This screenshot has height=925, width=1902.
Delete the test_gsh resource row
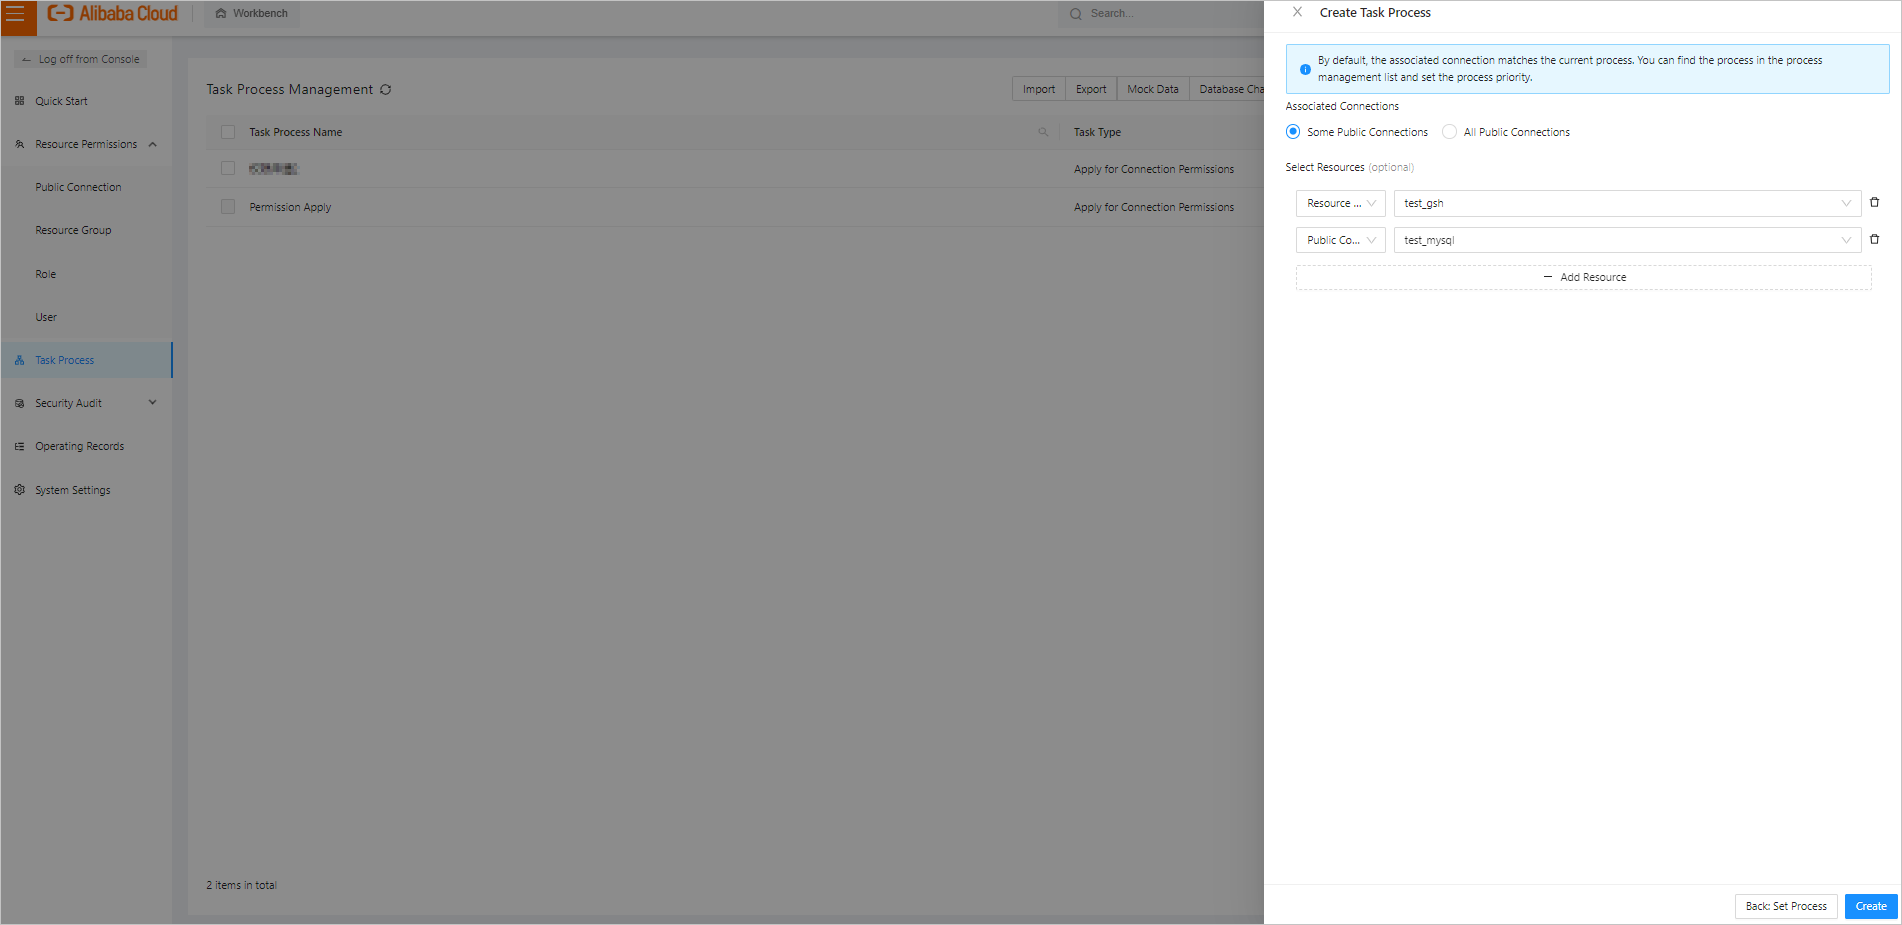coord(1874,202)
